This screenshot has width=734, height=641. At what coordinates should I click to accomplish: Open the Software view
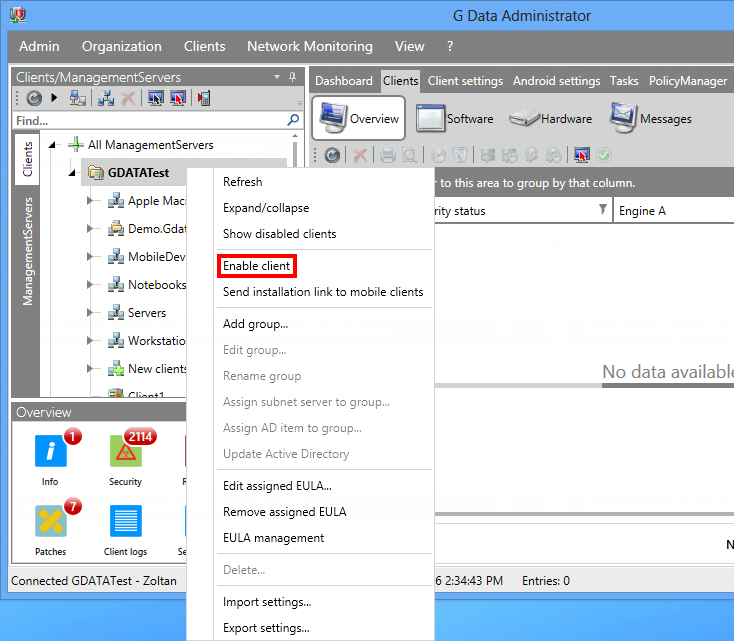pyautogui.click(x=455, y=118)
